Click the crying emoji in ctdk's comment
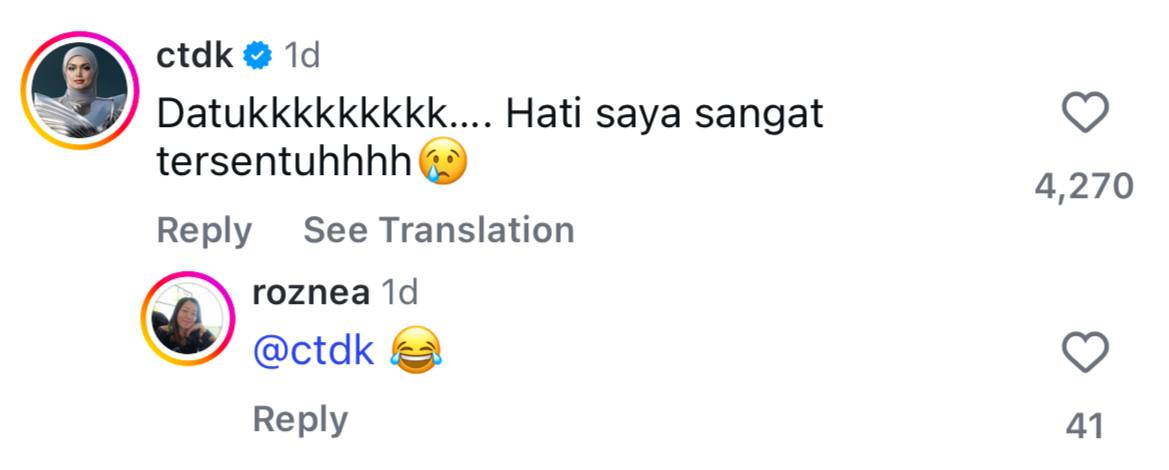 coord(443,163)
